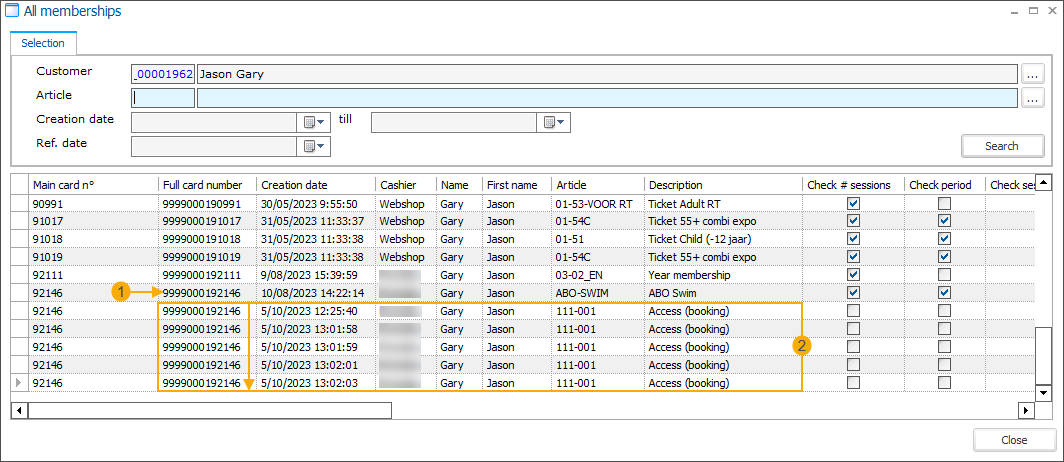This screenshot has height=462, width=1064.
Task: Select the last row's indicator arrow
Action: [19, 383]
